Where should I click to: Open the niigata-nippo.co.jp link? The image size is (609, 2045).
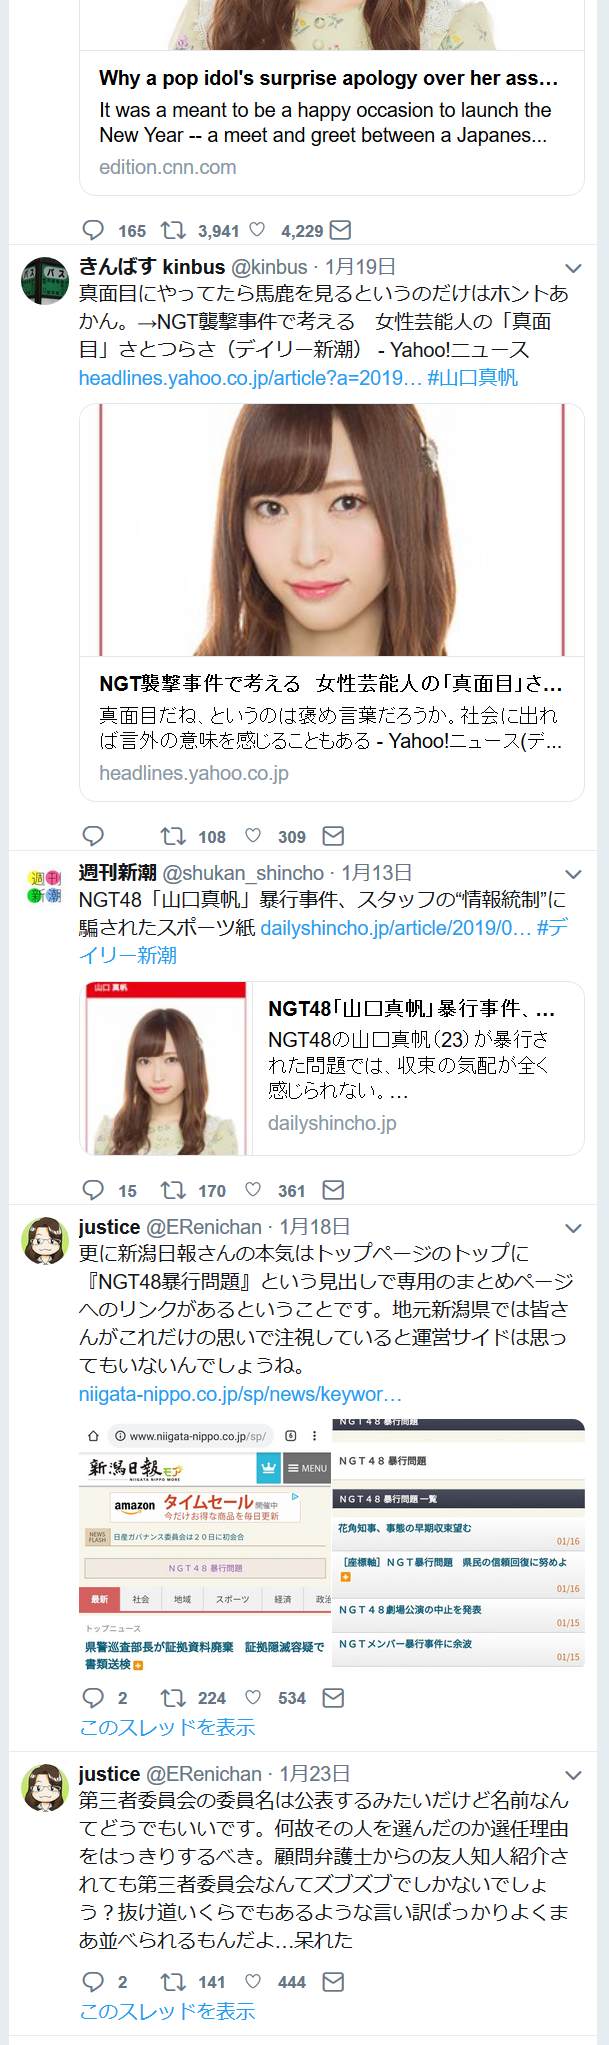pyautogui.click(x=240, y=1394)
